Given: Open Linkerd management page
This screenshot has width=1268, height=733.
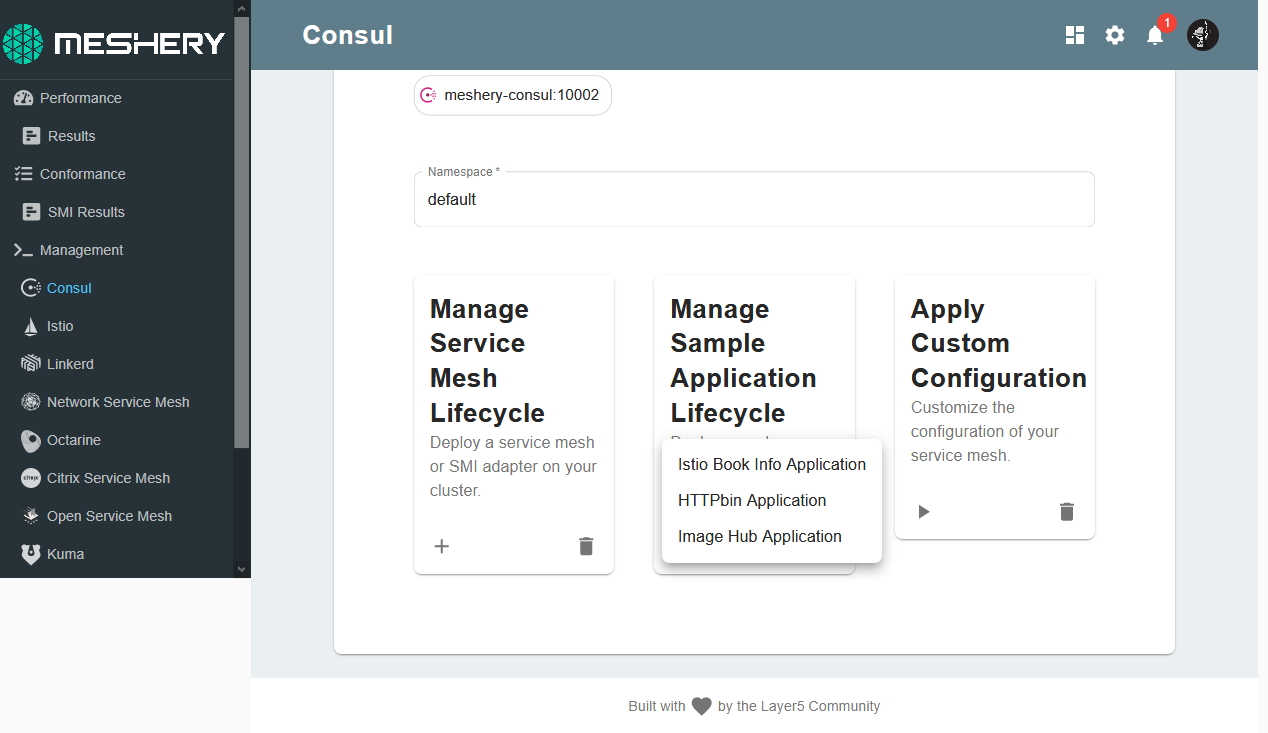Looking at the screenshot, I should 70,364.
